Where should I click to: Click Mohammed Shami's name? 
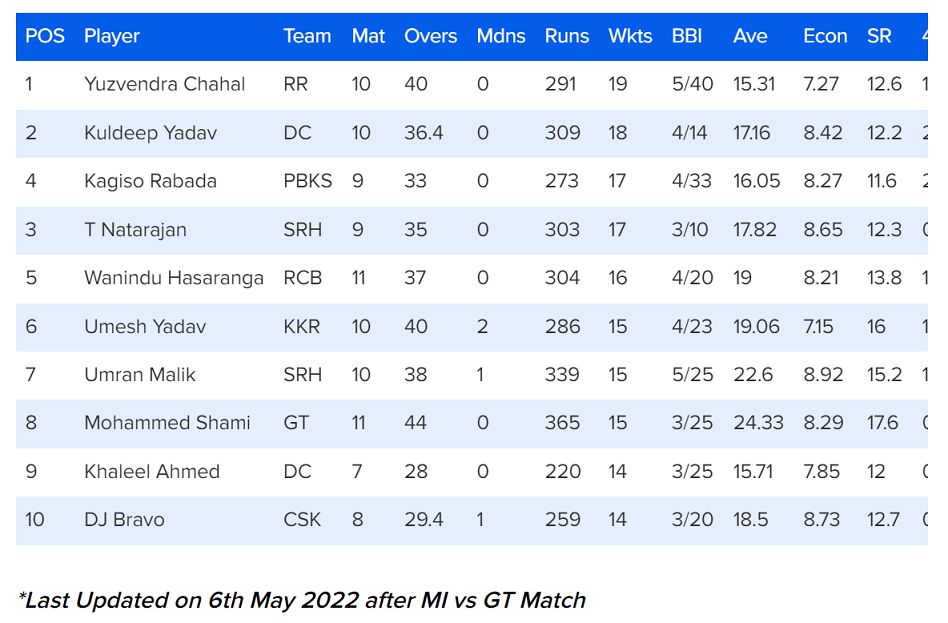(167, 423)
